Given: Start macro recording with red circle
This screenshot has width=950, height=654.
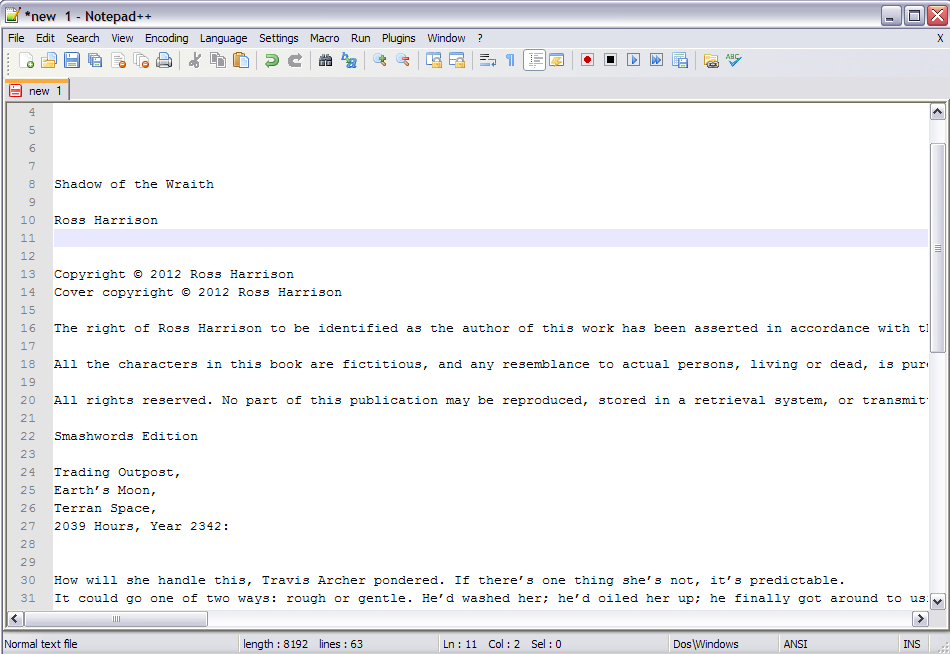Looking at the screenshot, I should click(x=587, y=61).
